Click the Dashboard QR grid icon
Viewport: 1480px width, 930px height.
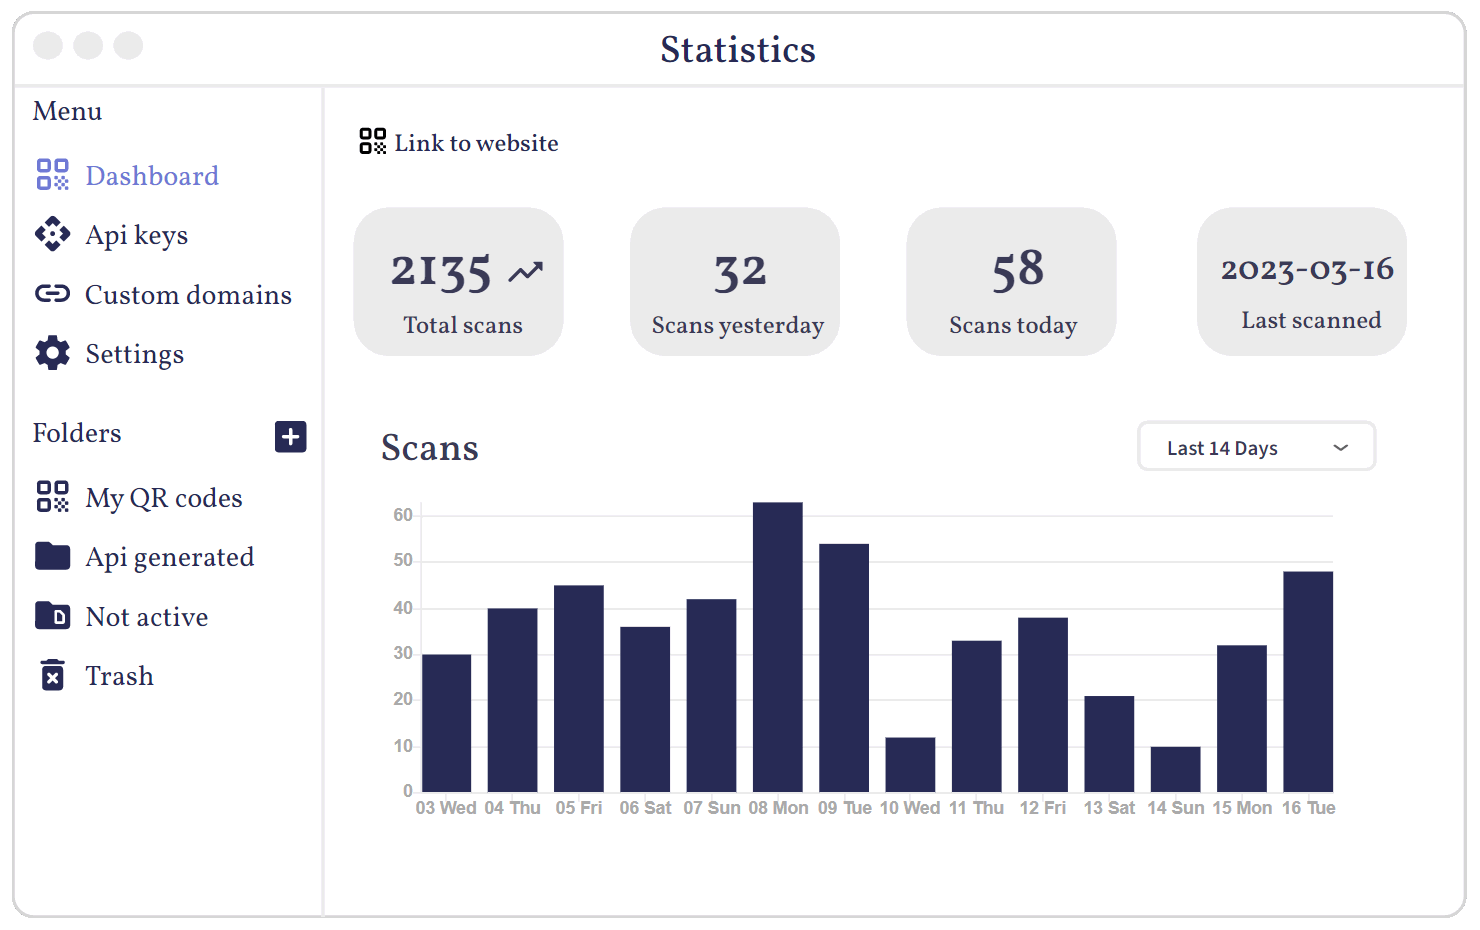tap(52, 174)
